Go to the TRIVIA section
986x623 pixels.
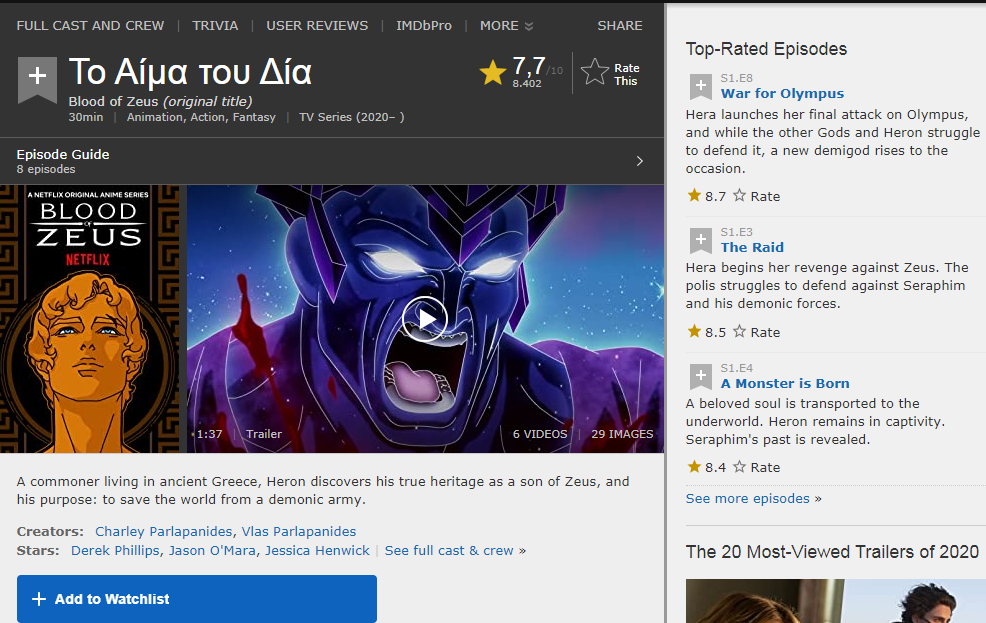(x=215, y=26)
